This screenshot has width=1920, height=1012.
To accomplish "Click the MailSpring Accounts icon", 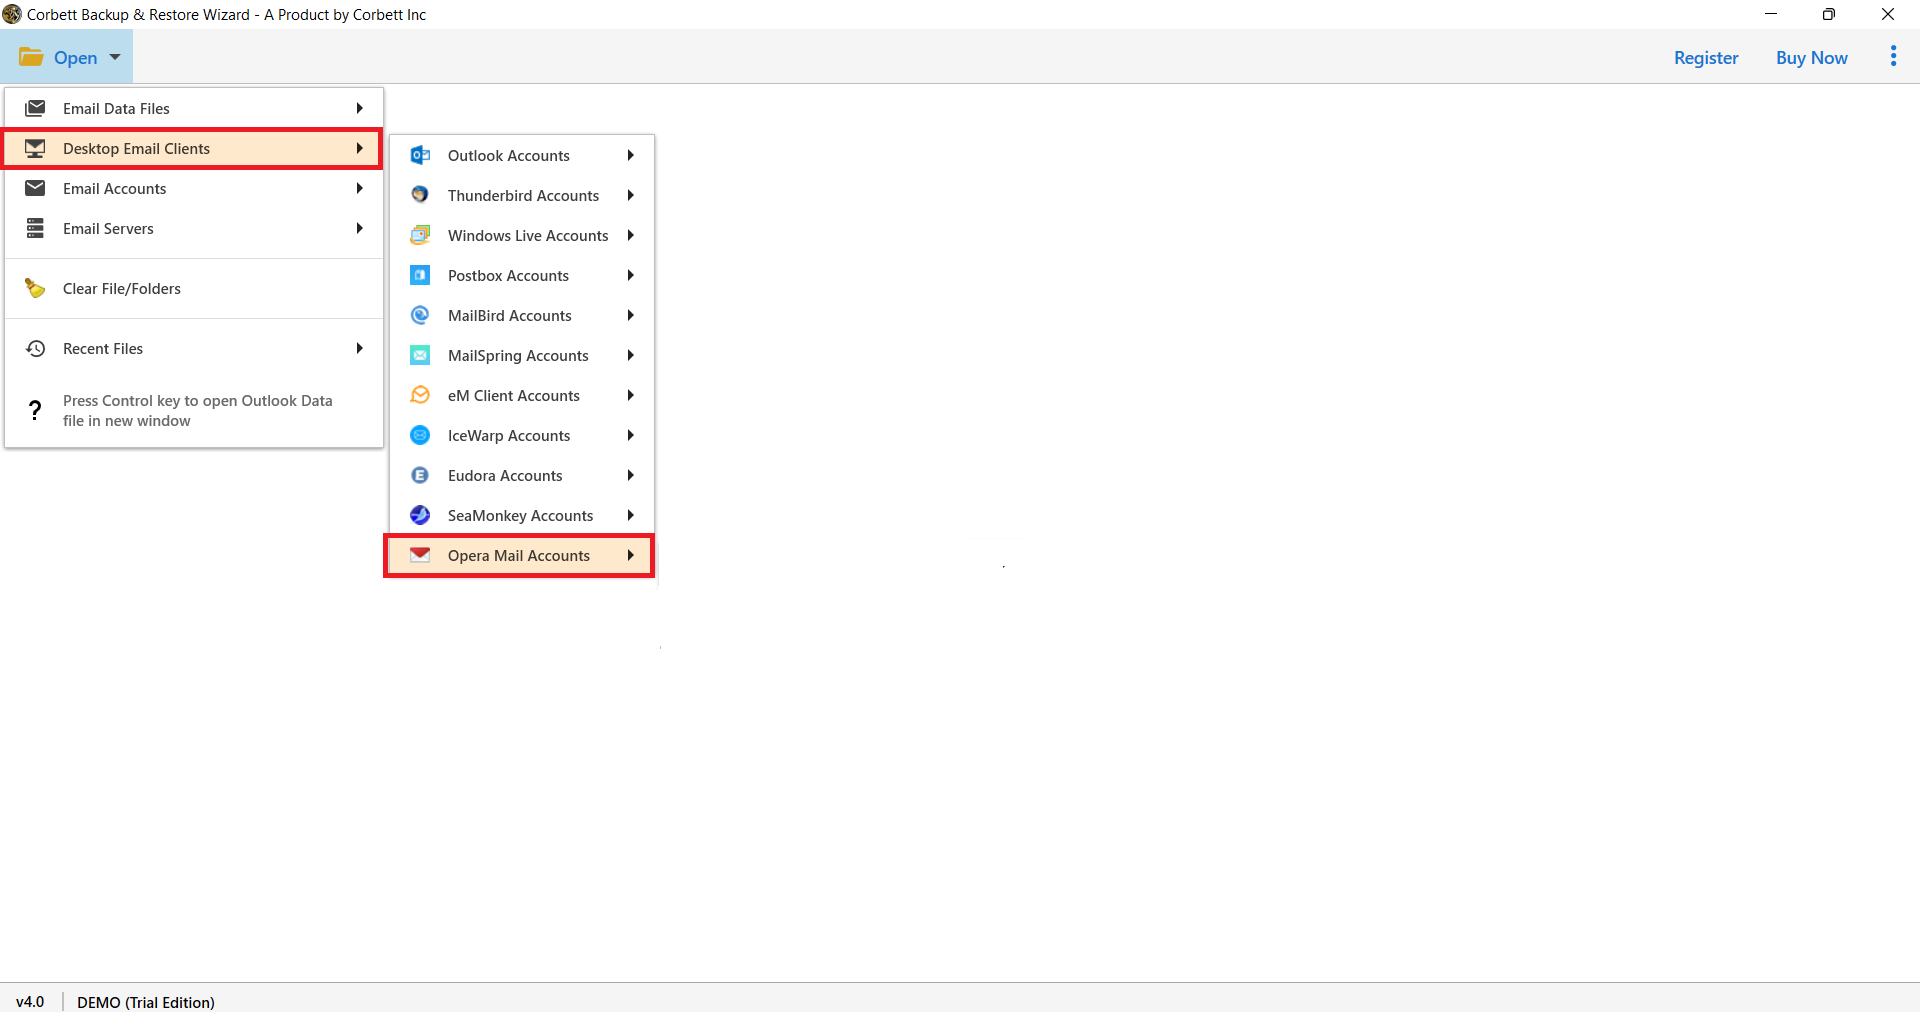I will [420, 355].
